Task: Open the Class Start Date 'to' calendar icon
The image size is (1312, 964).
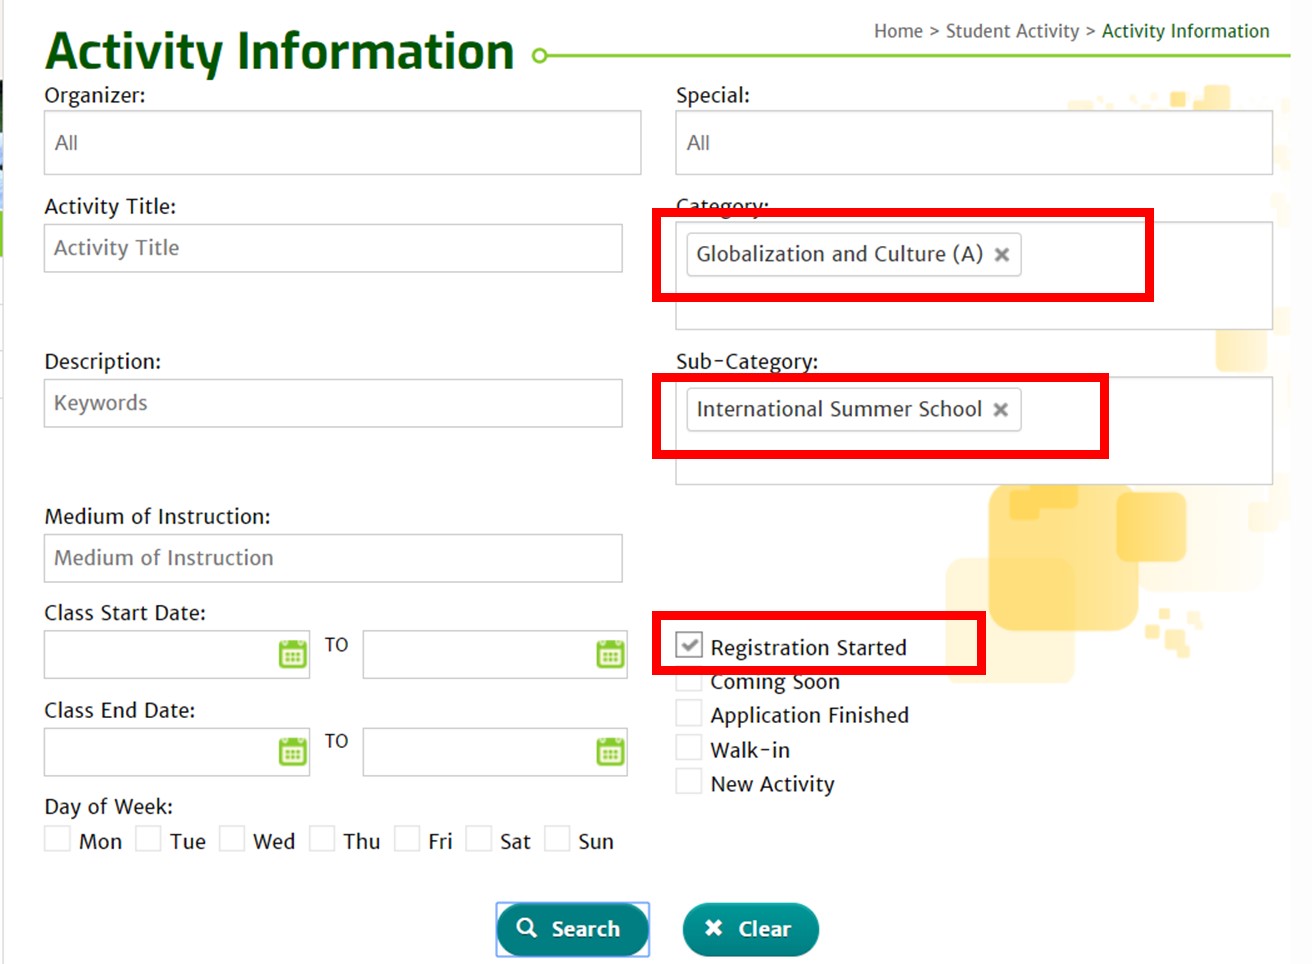Action: pos(610,655)
